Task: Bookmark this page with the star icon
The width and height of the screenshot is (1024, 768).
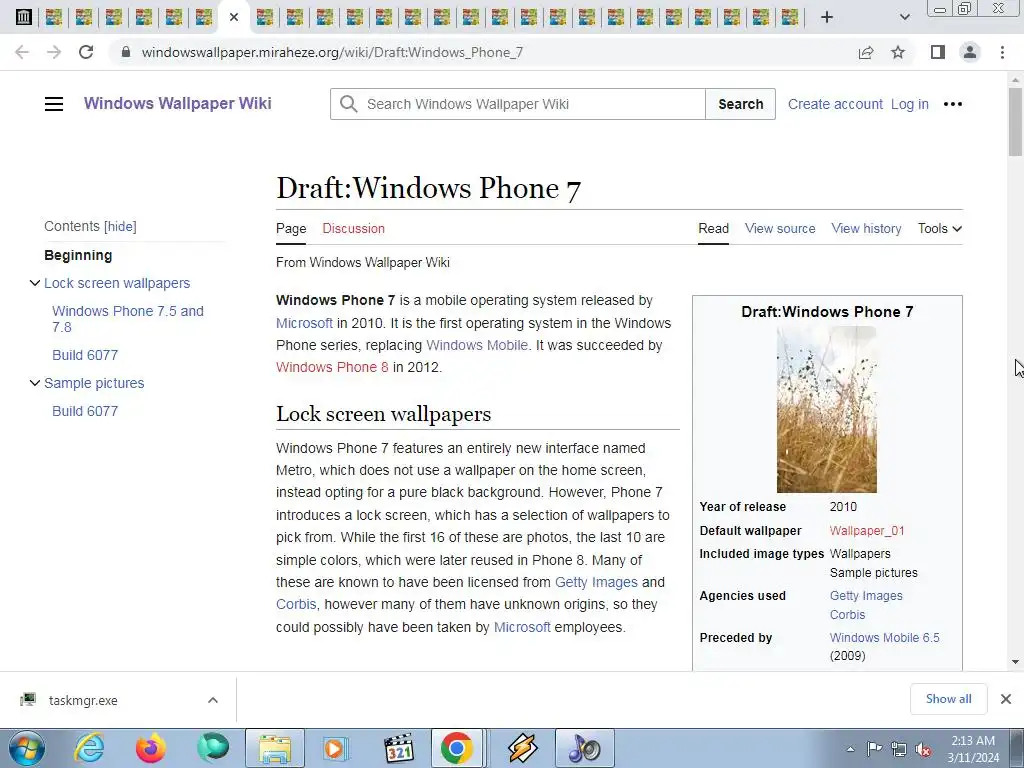Action: tap(898, 52)
